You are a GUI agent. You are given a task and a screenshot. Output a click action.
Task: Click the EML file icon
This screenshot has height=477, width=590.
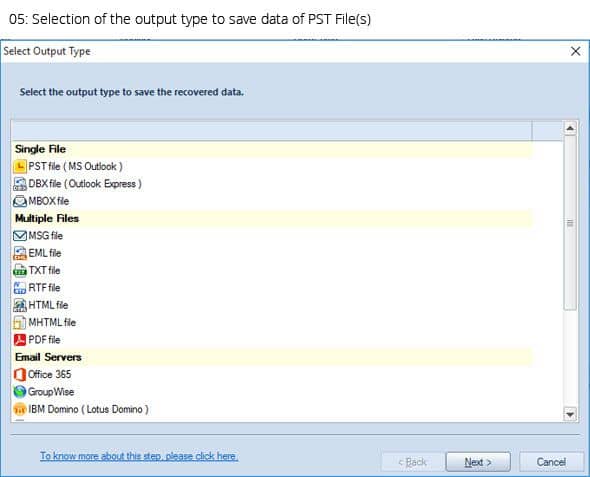(x=20, y=253)
